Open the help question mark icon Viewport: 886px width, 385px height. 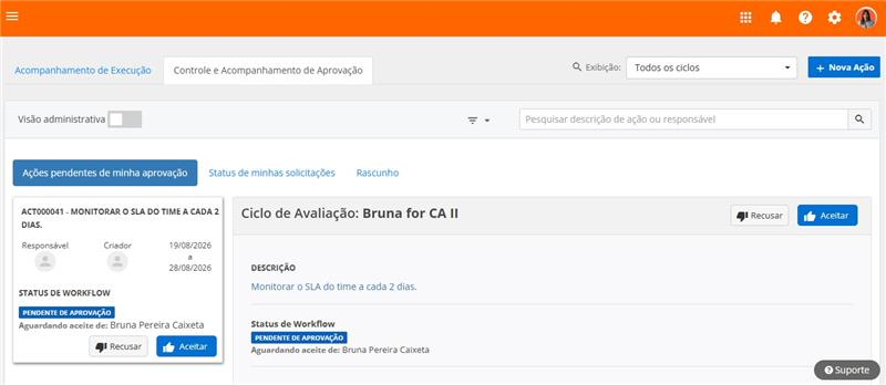(x=805, y=18)
